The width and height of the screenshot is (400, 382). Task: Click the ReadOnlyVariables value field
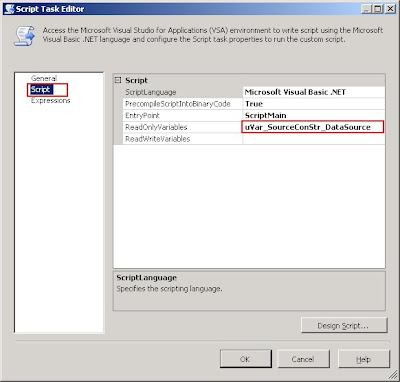(313, 127)
